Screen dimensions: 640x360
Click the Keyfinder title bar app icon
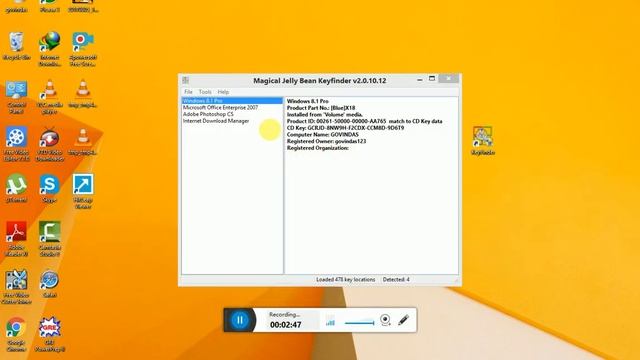[186, 80]
